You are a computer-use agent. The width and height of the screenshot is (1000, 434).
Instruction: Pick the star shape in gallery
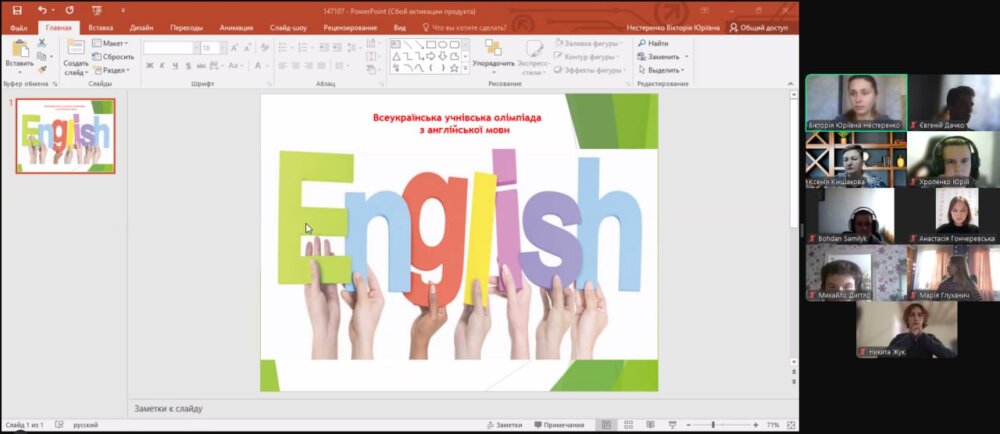coord(454,68)
